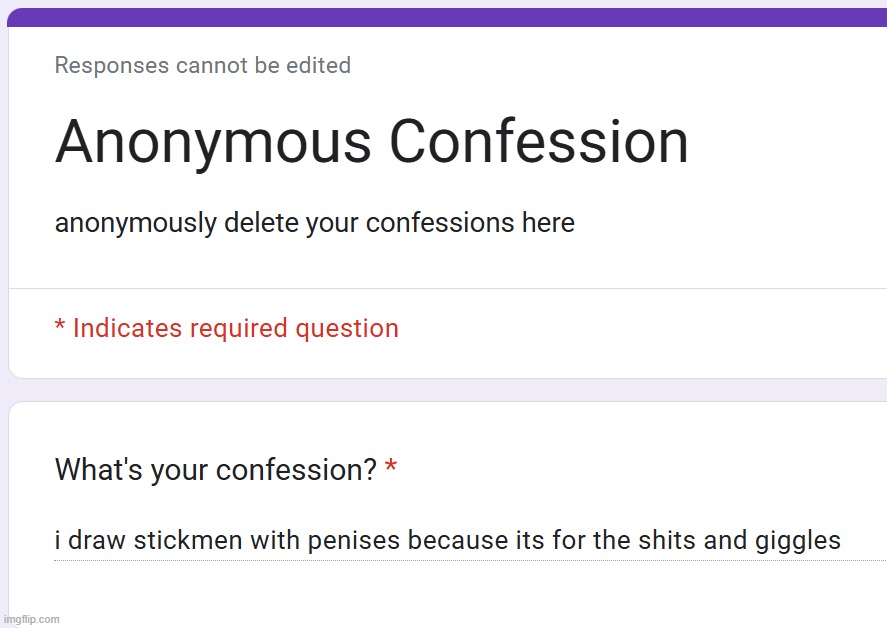
Task: Click the word "Confession" in the title
Action: click(538, 141)
